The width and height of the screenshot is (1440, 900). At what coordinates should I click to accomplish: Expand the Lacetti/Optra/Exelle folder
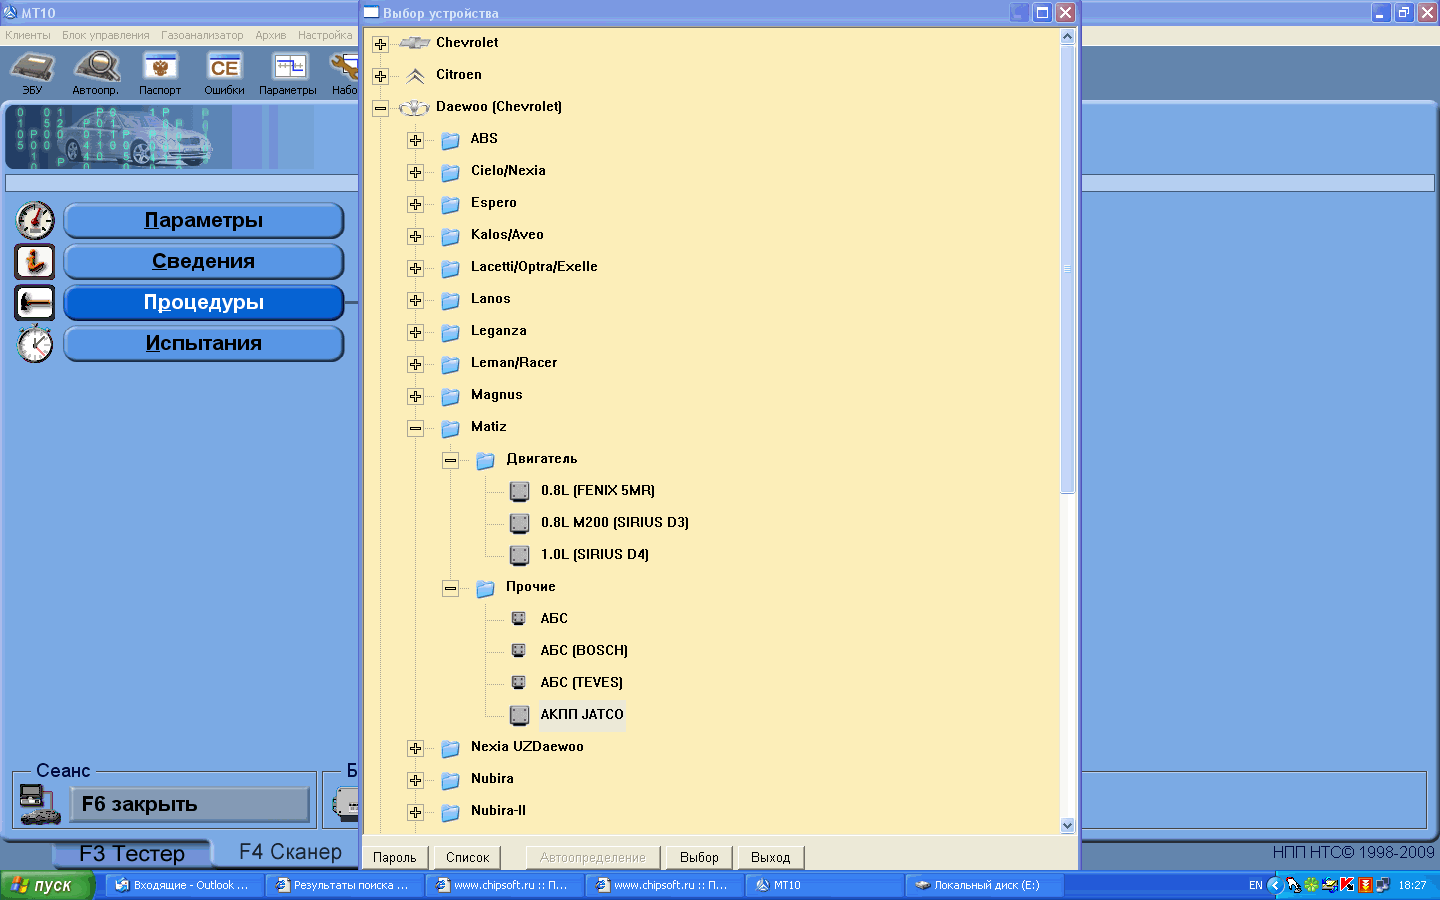click(x=415, y=268)
